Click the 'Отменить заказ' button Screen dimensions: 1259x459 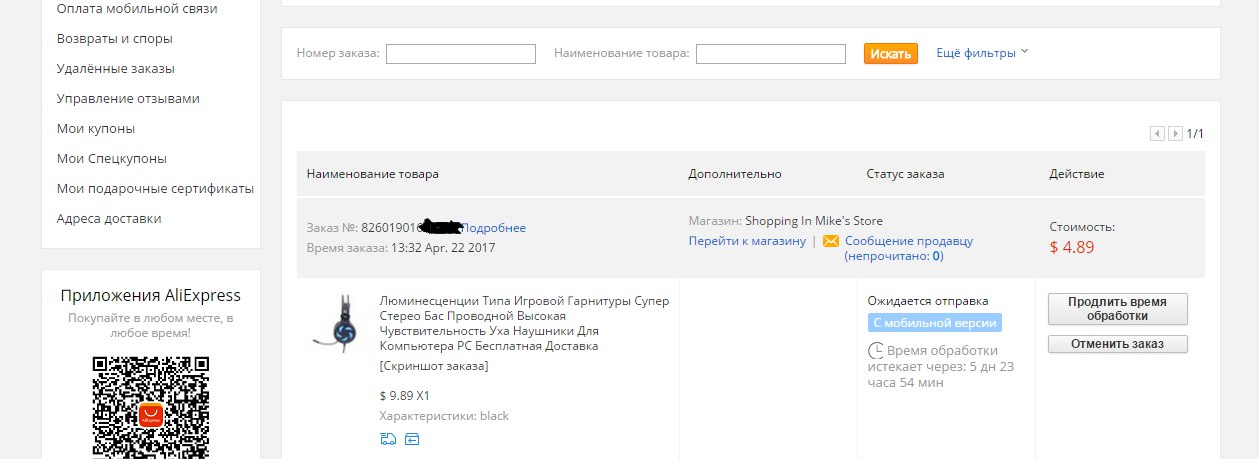pyautogui.click(x=1118, y=344)
